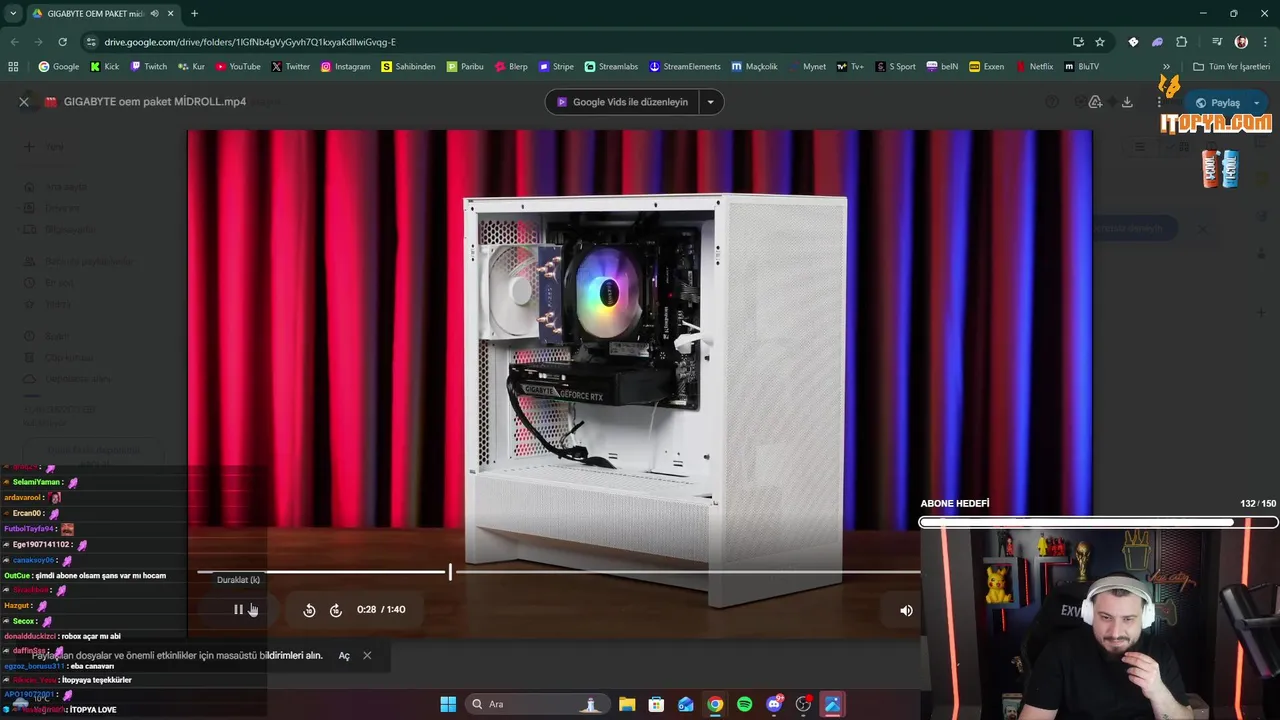This screenshot has height=720, width=1280.
Task: Open the YouTube bookmark
Action: point(238,67)
